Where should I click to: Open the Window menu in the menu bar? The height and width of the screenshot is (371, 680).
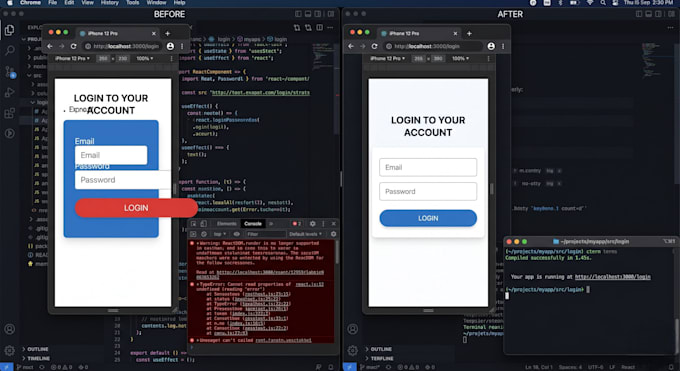tap(156, 3)
